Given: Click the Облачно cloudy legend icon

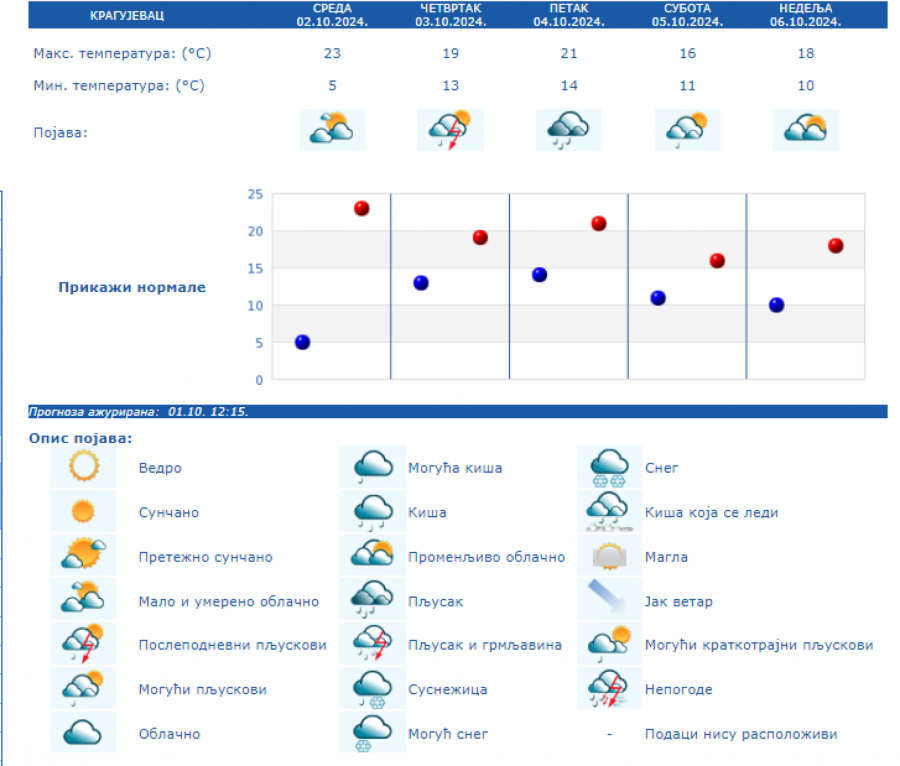Looking at the screenshot, I should pos(83,733).
